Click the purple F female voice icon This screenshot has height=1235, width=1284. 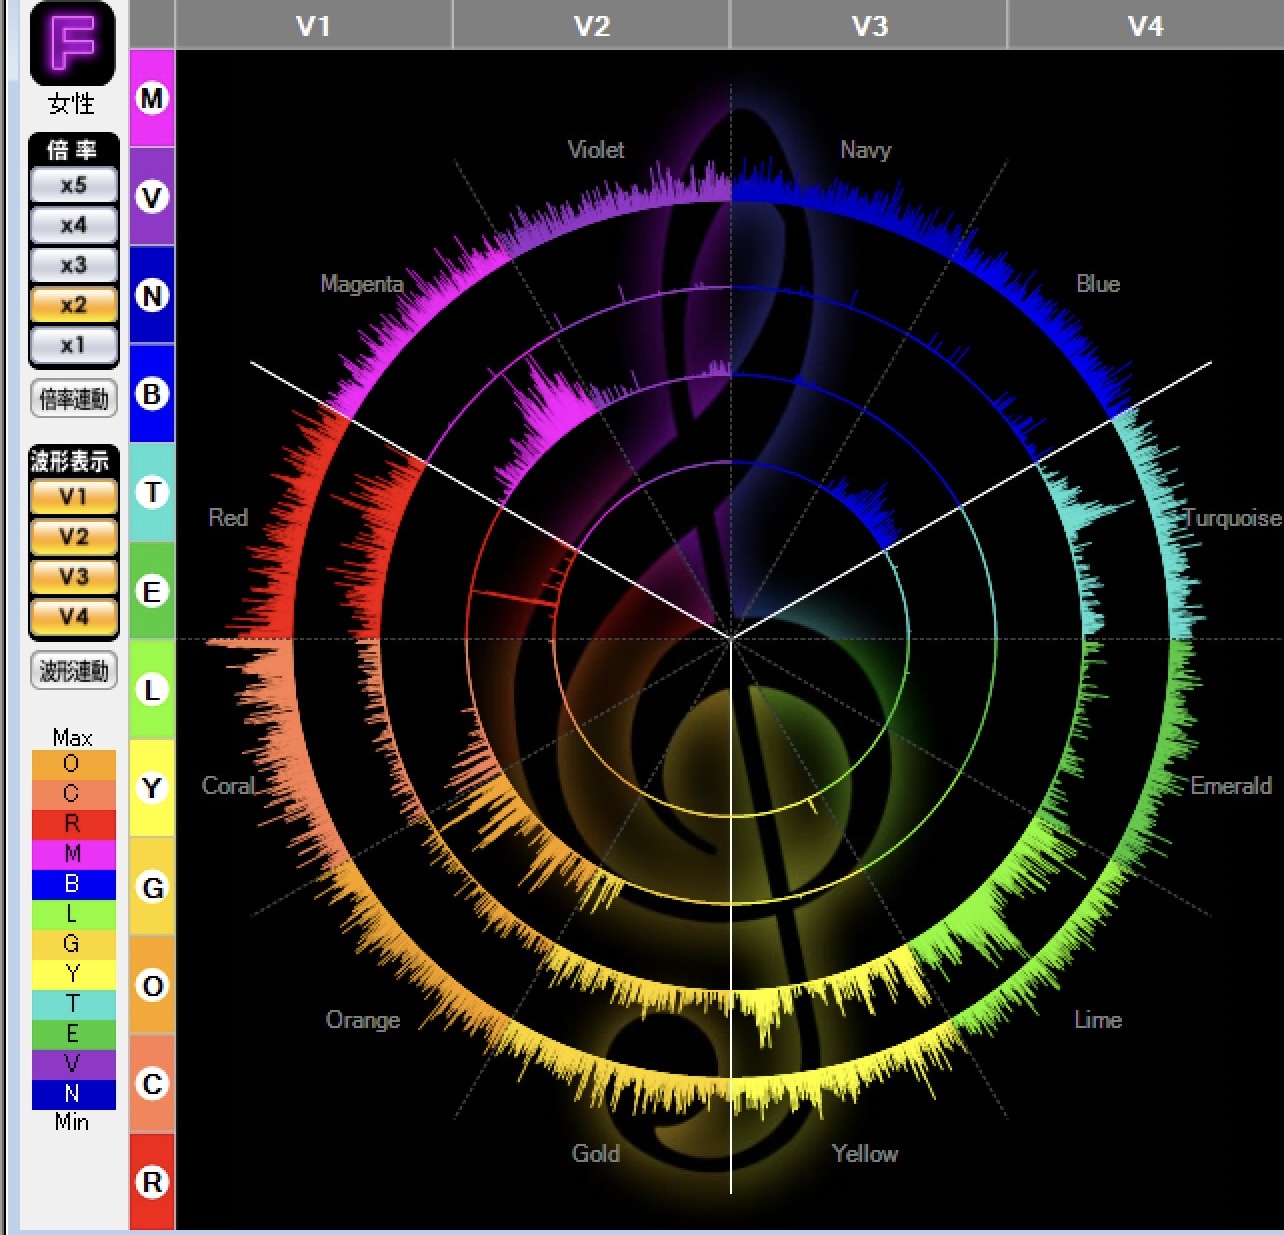(72, 45)
